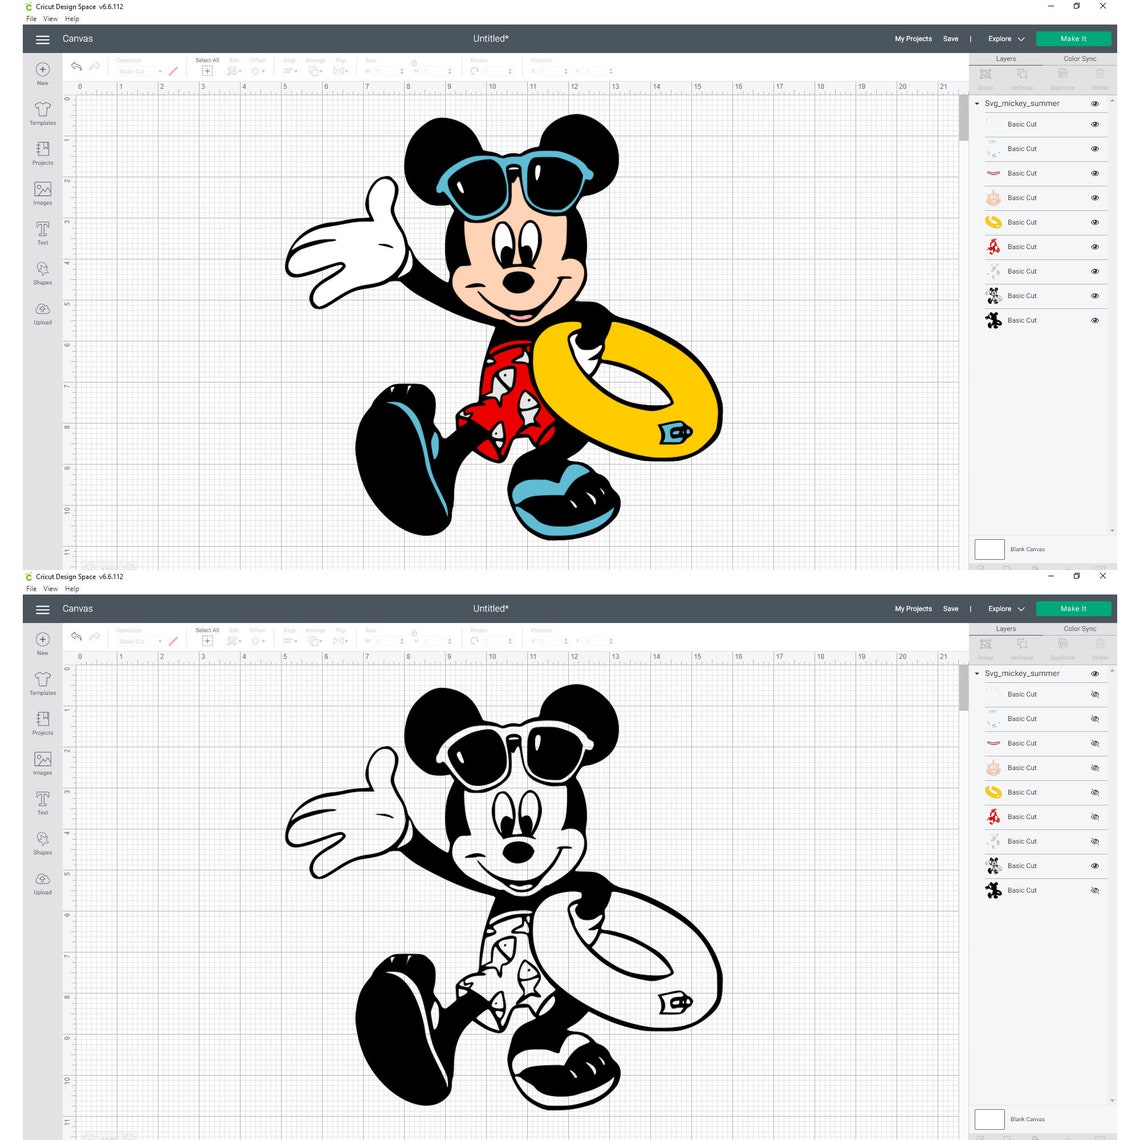
Task: Open the Operation dropdown showing Basic Cut
Action: click(137, 71)
